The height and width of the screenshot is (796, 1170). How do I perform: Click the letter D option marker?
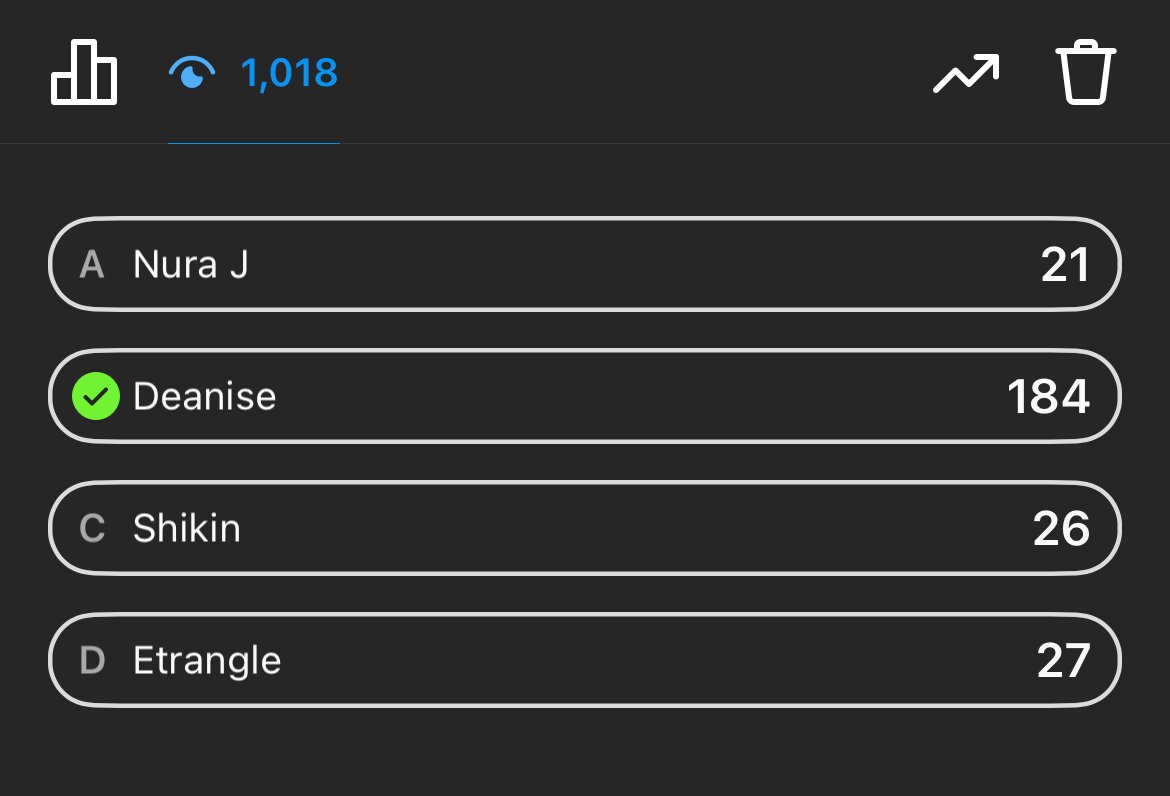(x=92, y=661)
